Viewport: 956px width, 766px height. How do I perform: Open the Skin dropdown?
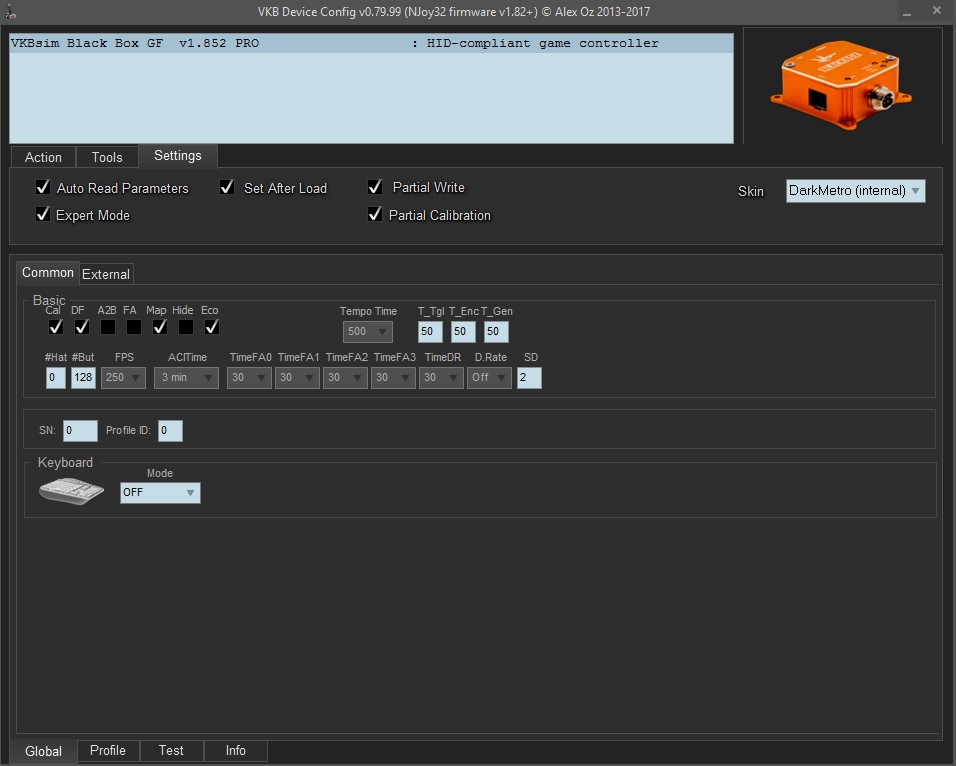tap(855, 191)
